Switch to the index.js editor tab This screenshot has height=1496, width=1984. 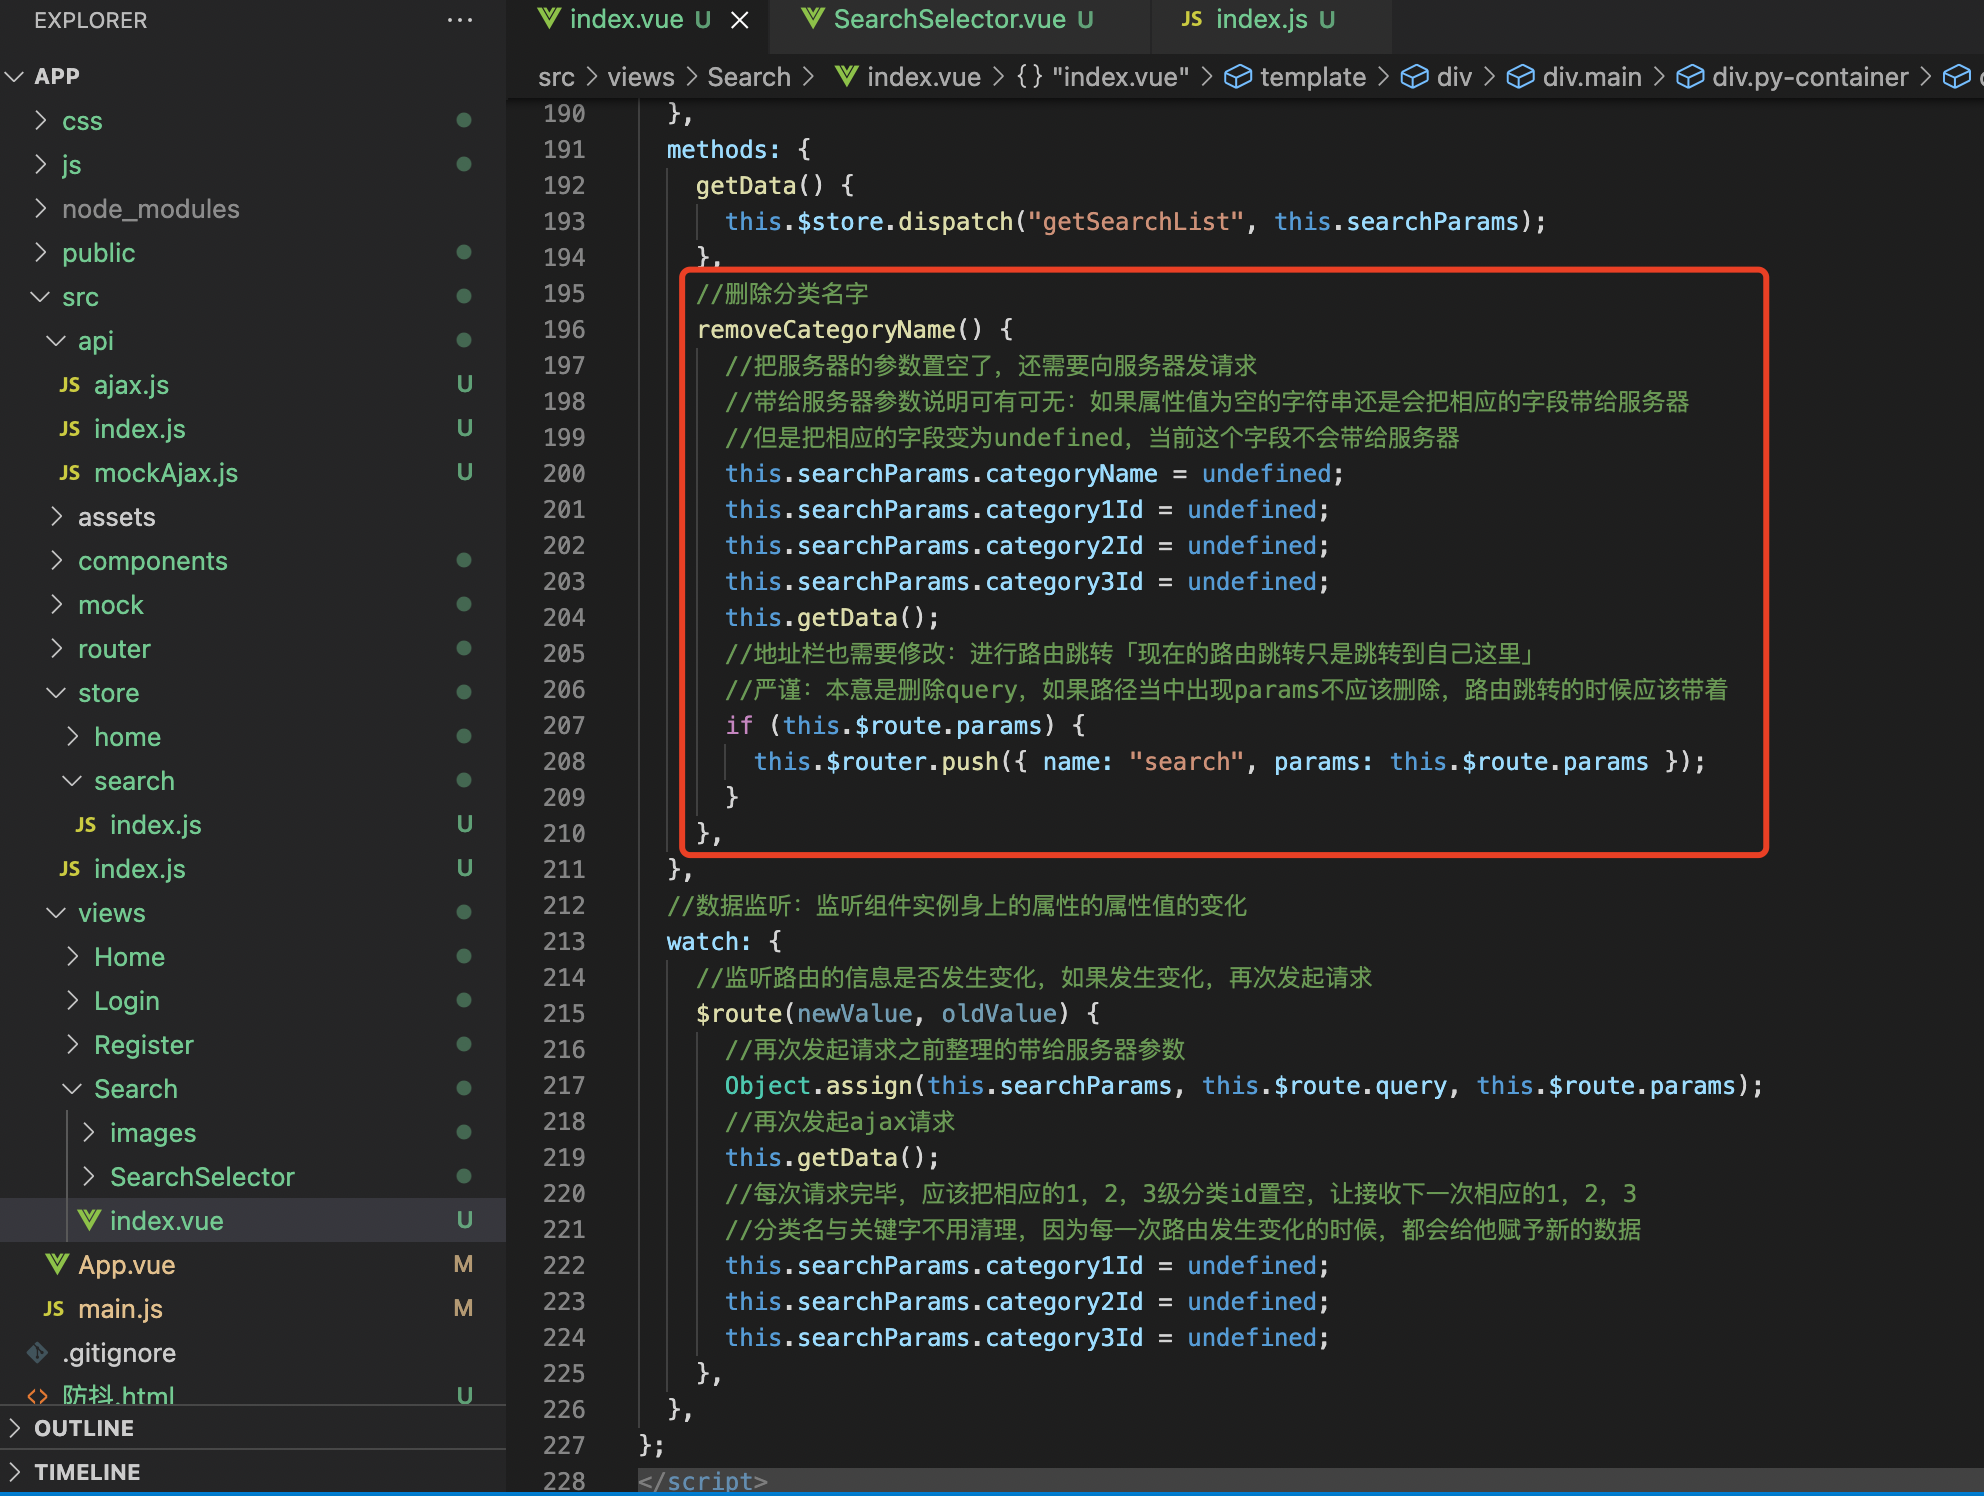pos(1261,20)
